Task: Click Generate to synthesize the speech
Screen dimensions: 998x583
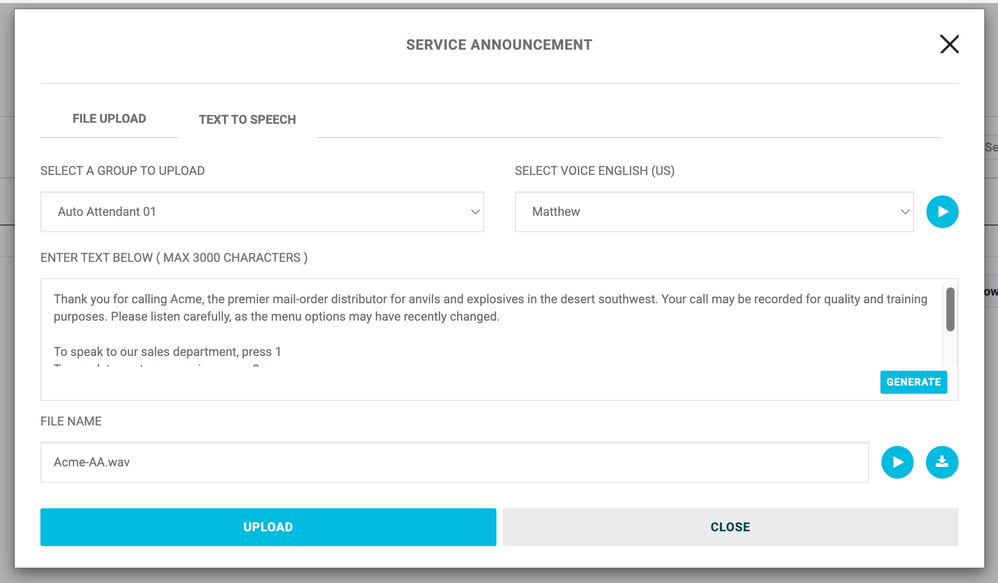Action: [913, 382]
